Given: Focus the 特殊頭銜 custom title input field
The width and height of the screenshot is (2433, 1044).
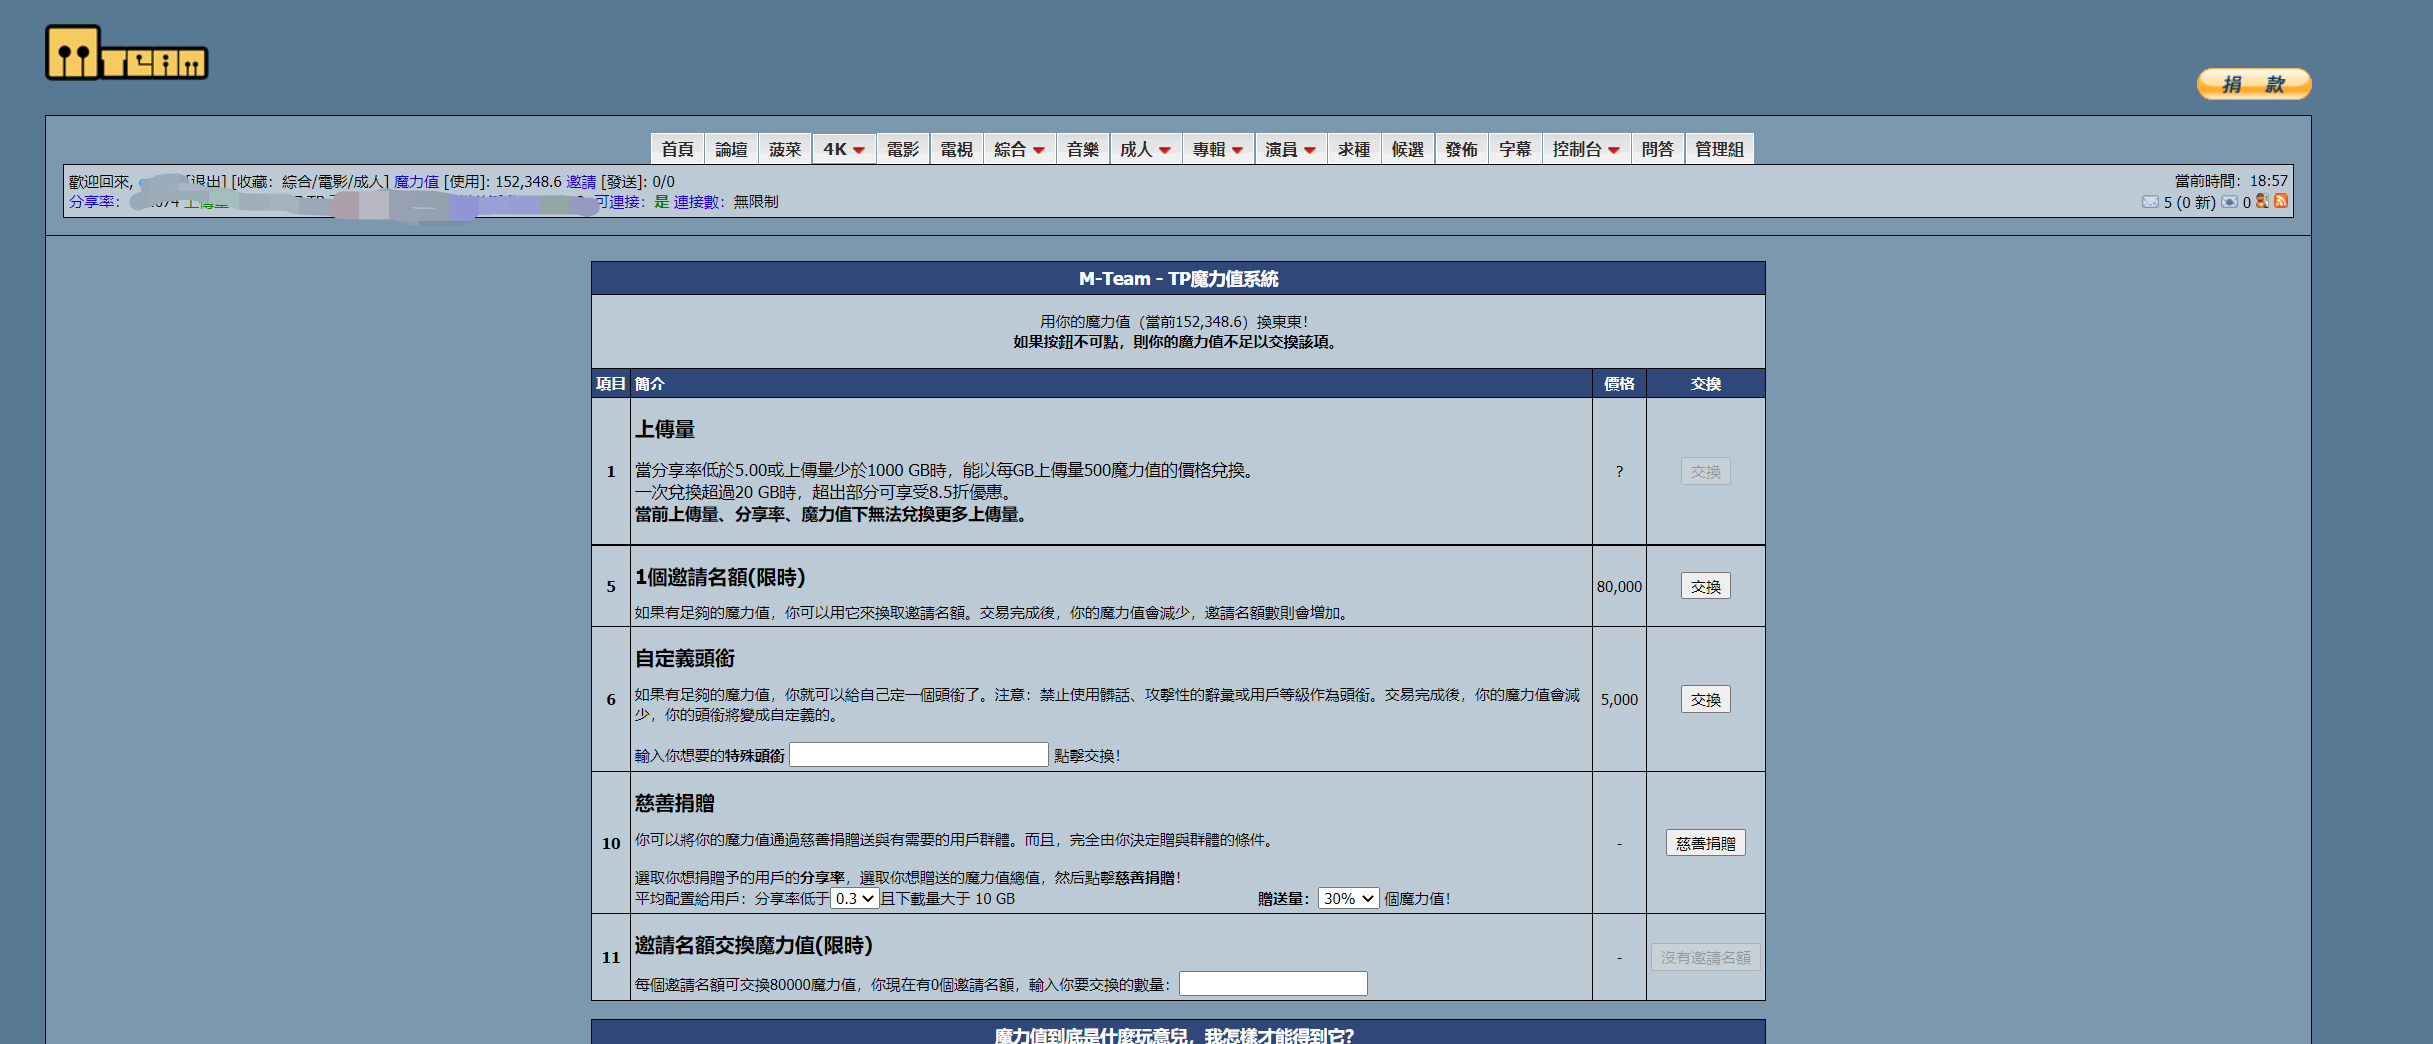Looking at the screenshot, I should point(919,755).
